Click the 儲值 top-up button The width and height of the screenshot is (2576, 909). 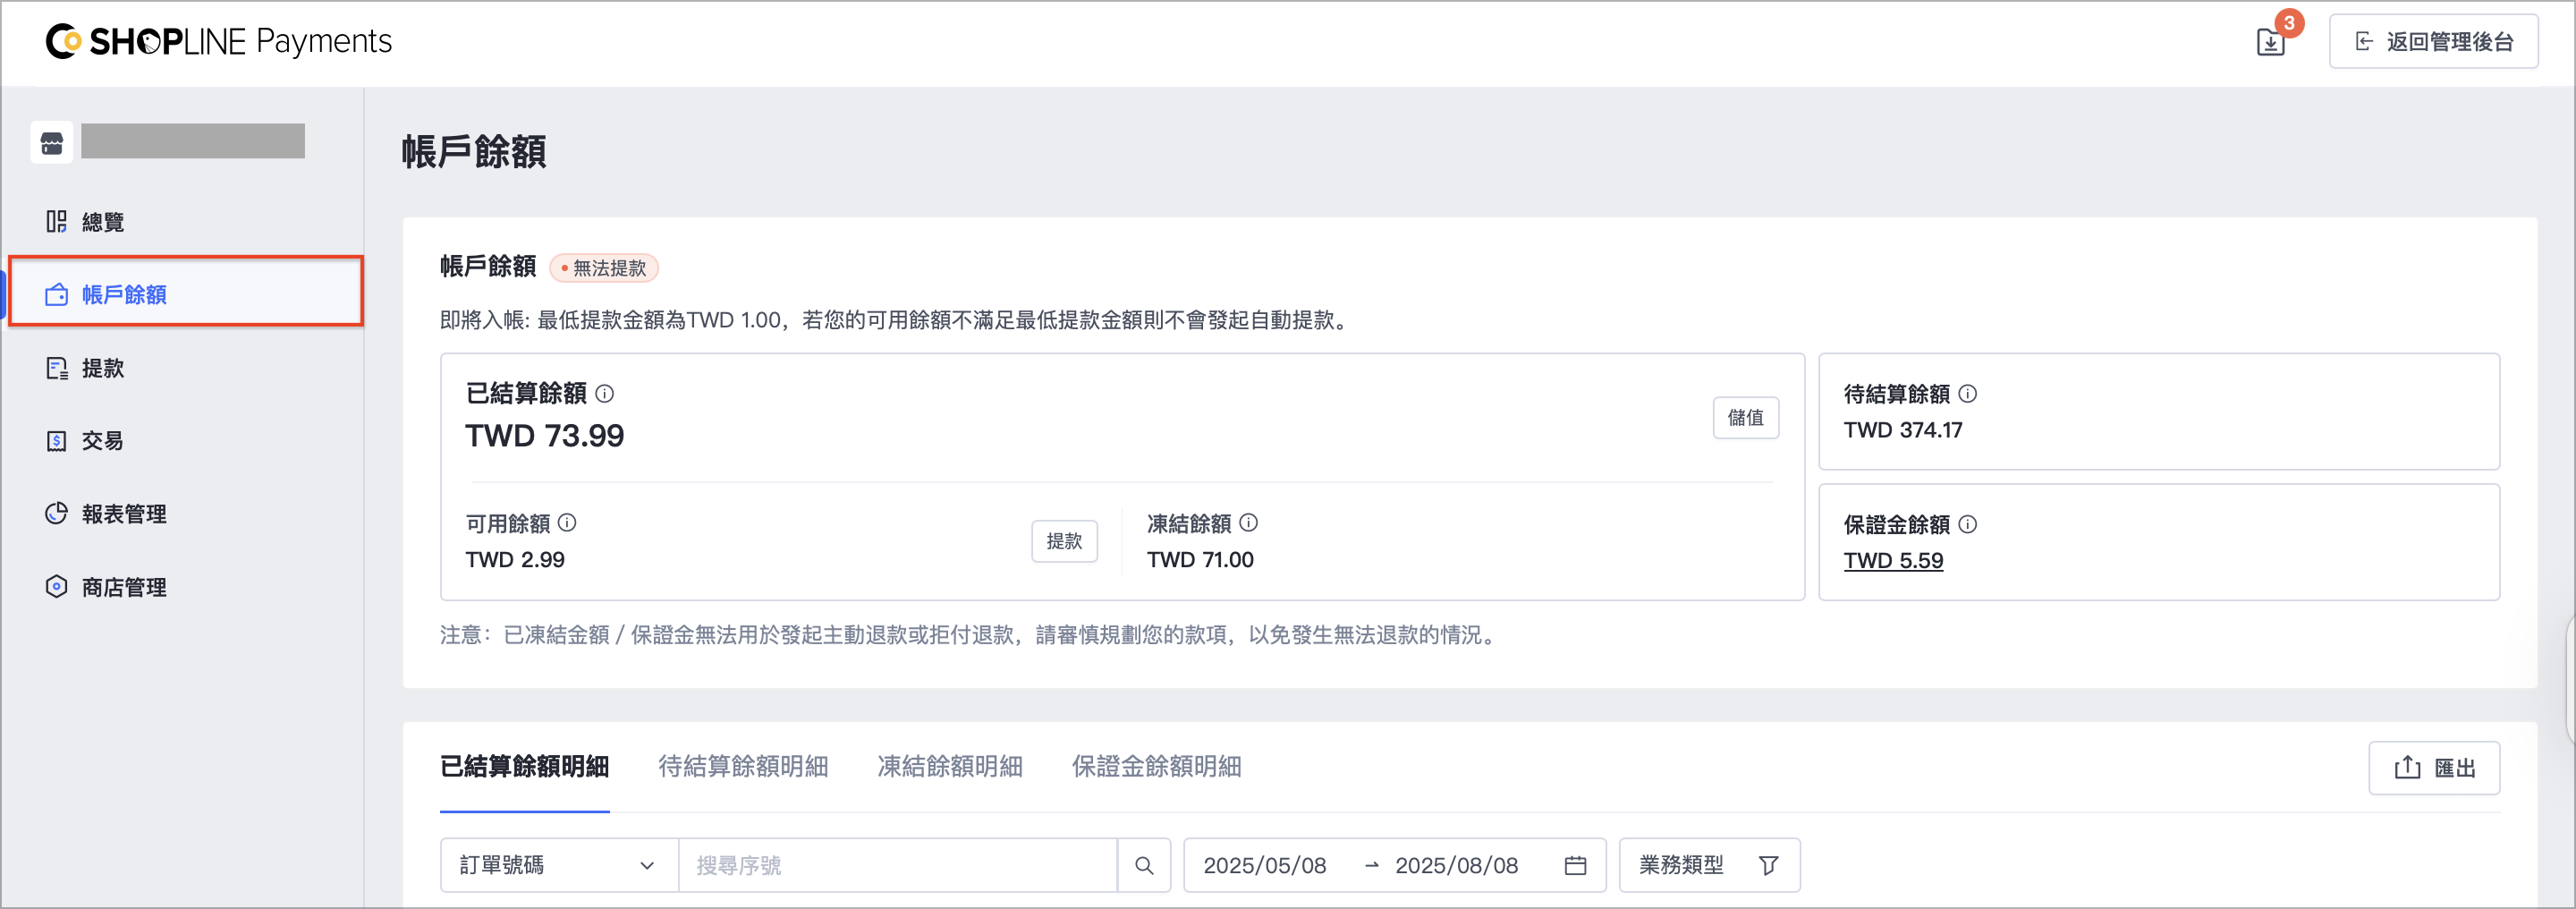pyautogui.click(x=1745, y=418)
